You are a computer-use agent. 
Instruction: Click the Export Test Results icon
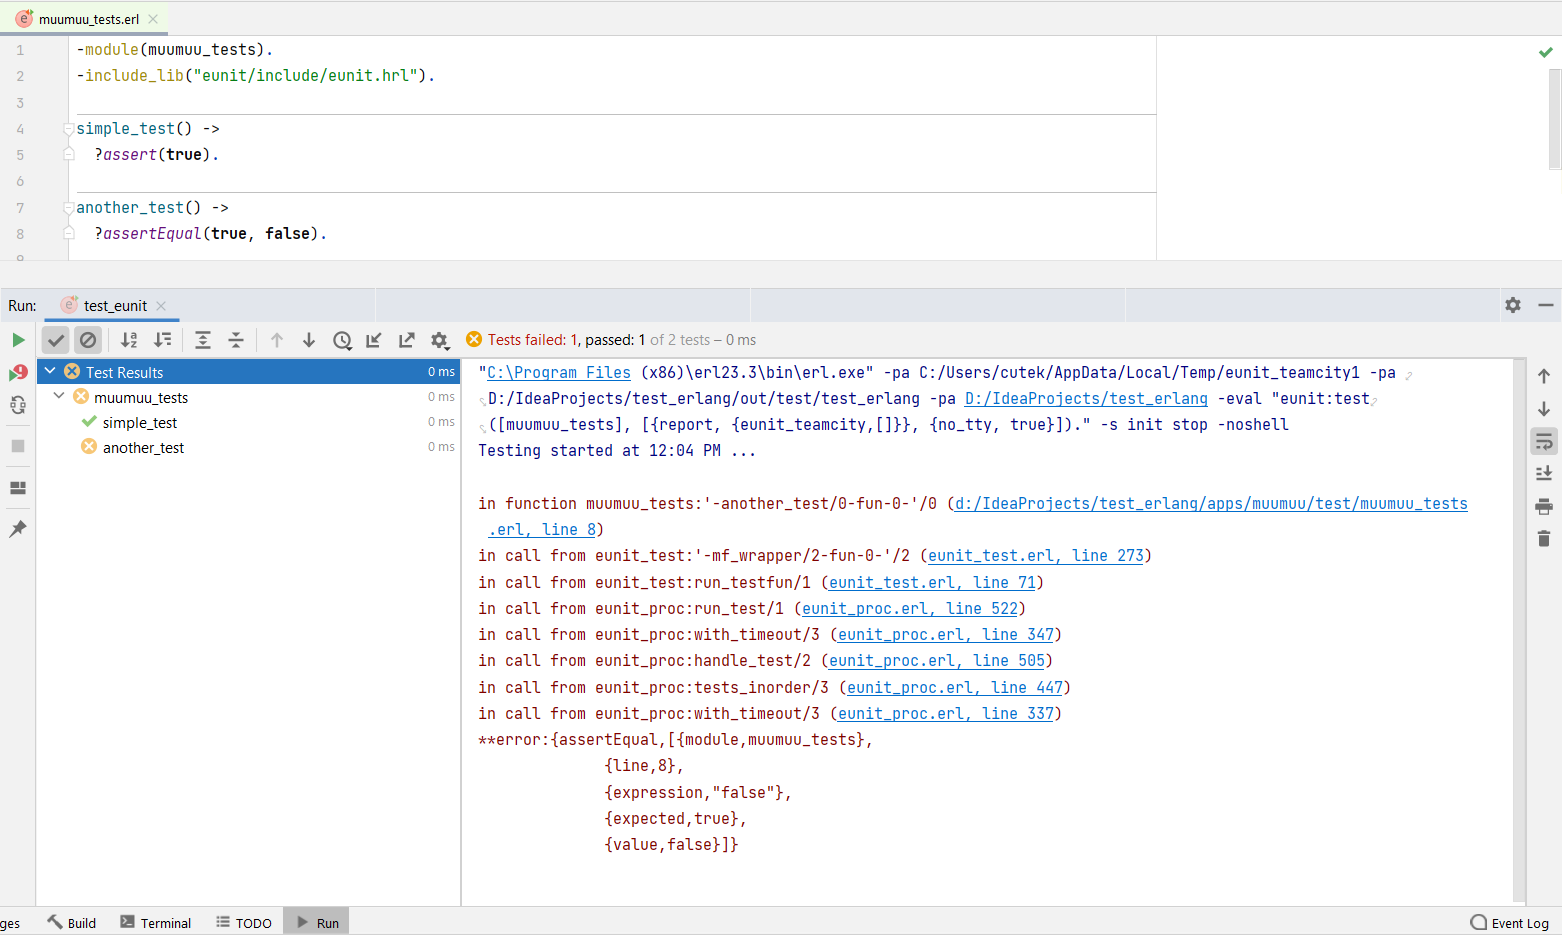coord(406,340)
